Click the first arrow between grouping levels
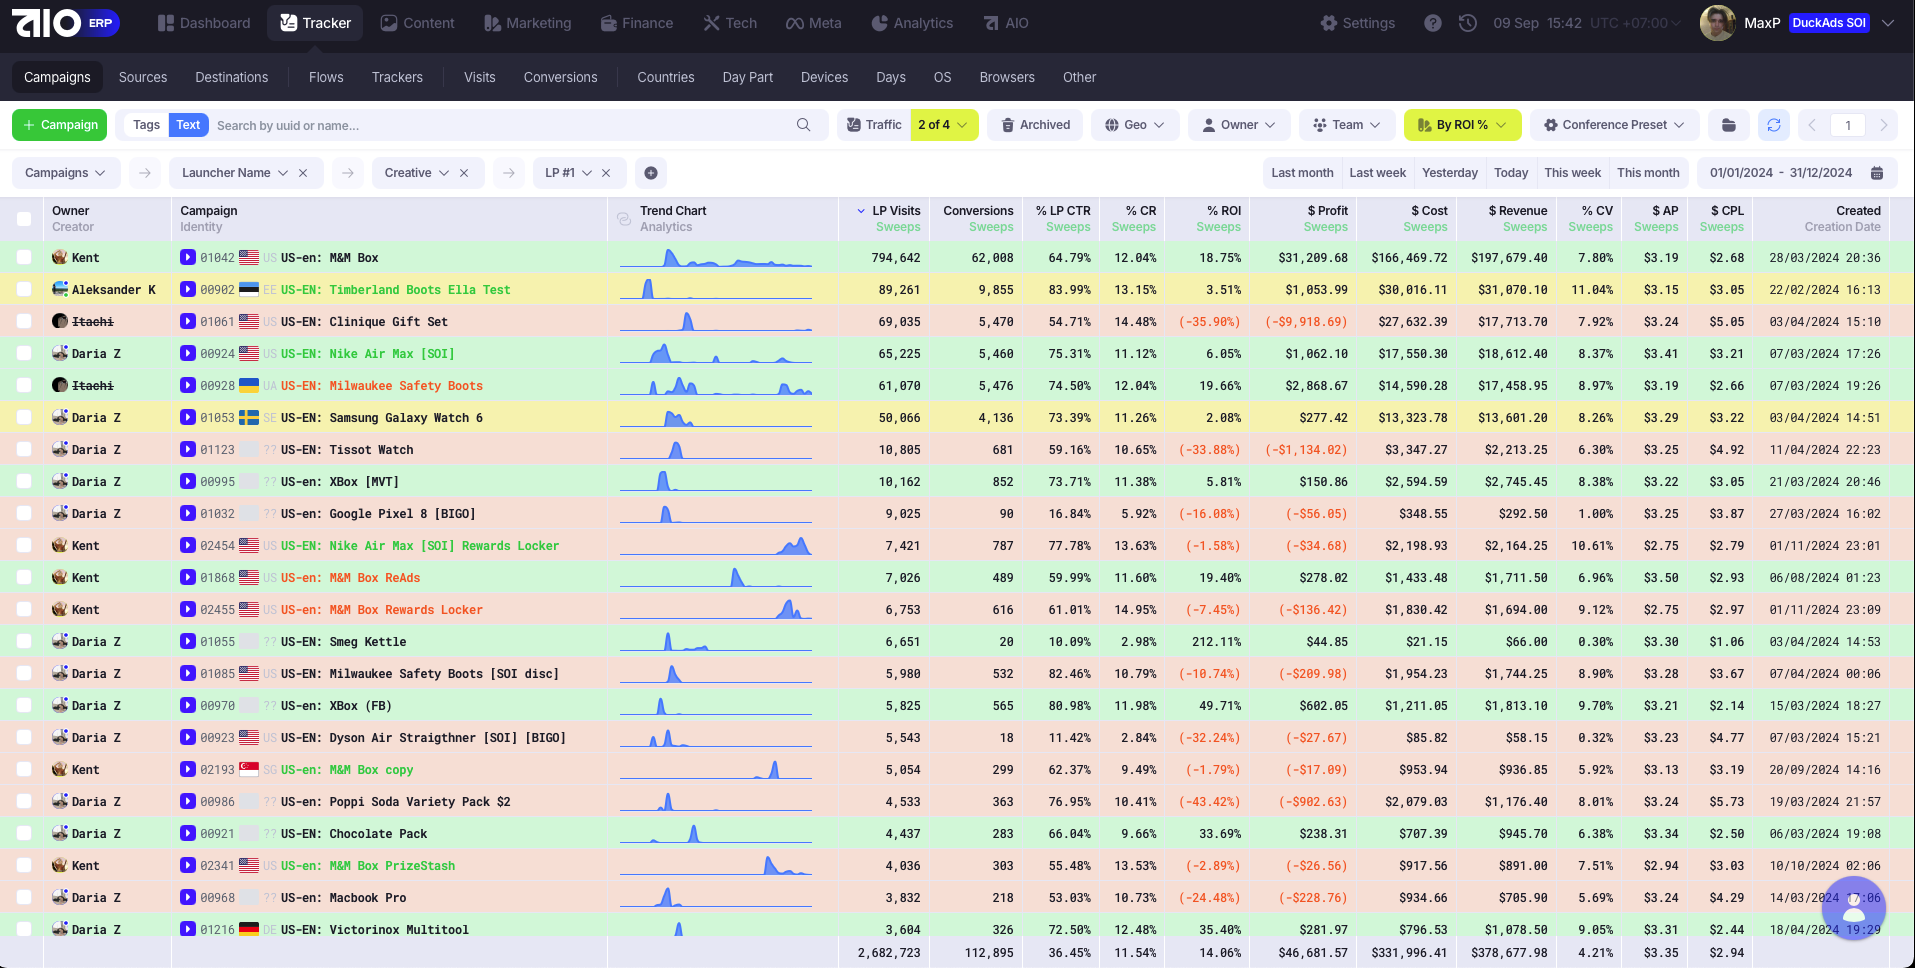1915x968 pixels. (145, 173)
